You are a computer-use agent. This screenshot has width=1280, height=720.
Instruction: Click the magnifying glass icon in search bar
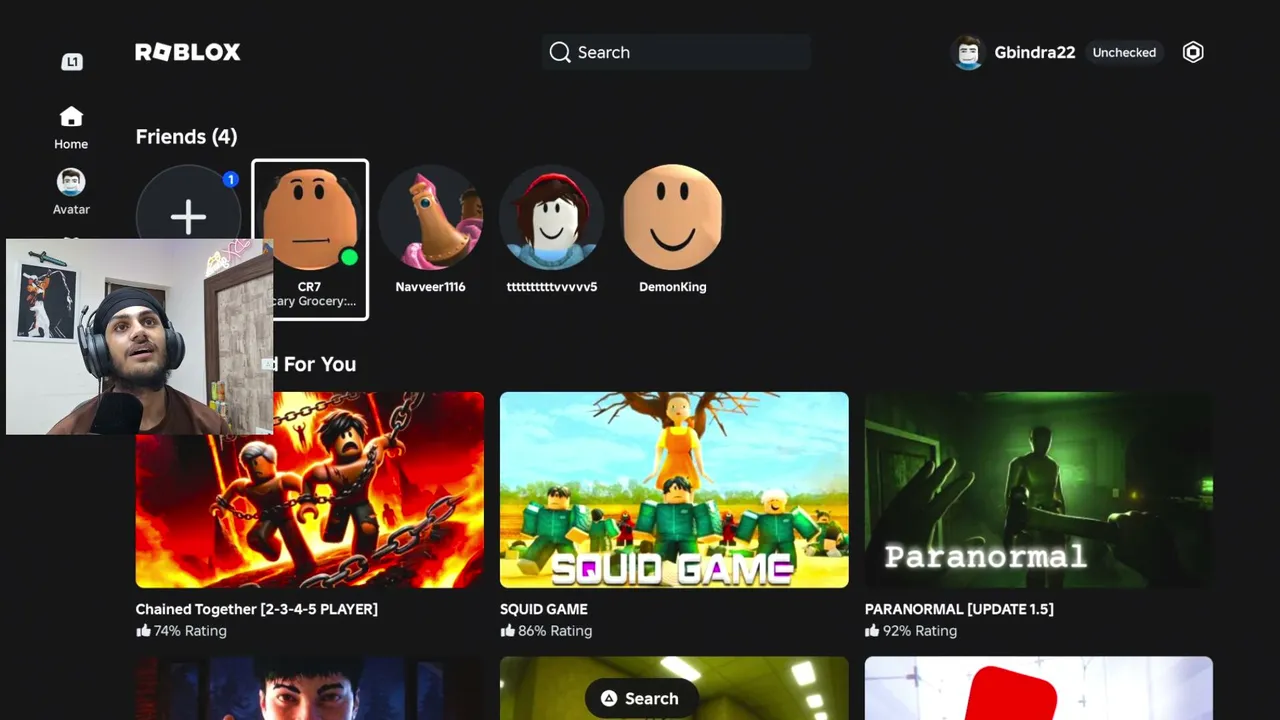pyautogui.click(x=560, y=52)
